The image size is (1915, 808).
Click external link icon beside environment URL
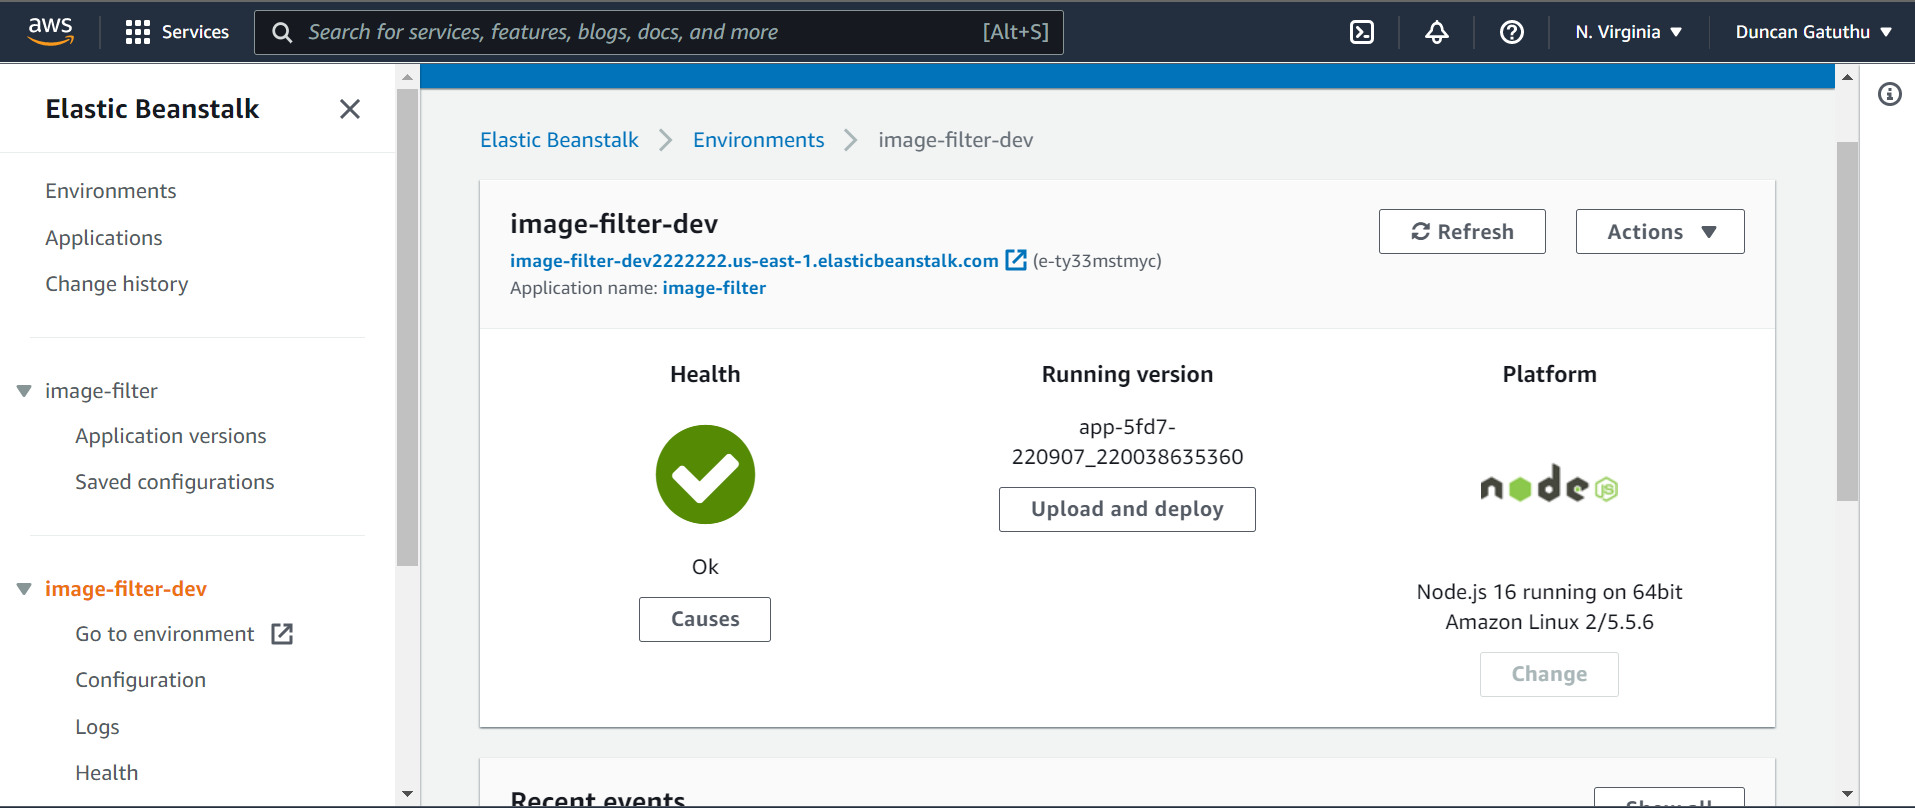click(1016, 260)
